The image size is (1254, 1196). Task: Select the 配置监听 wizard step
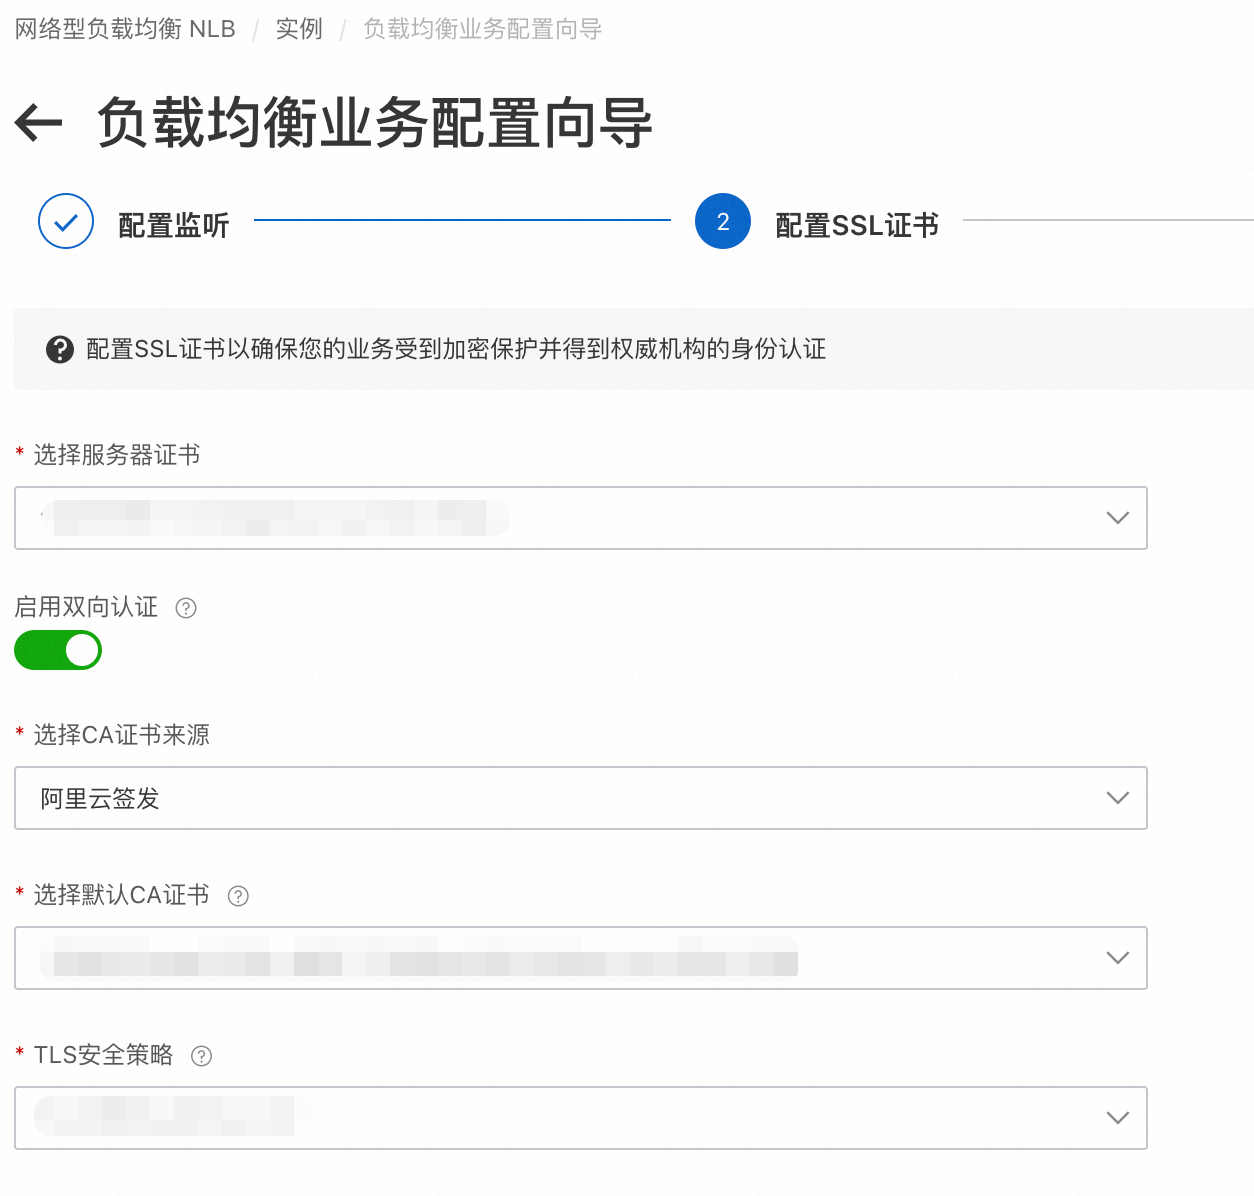point(173,225)
